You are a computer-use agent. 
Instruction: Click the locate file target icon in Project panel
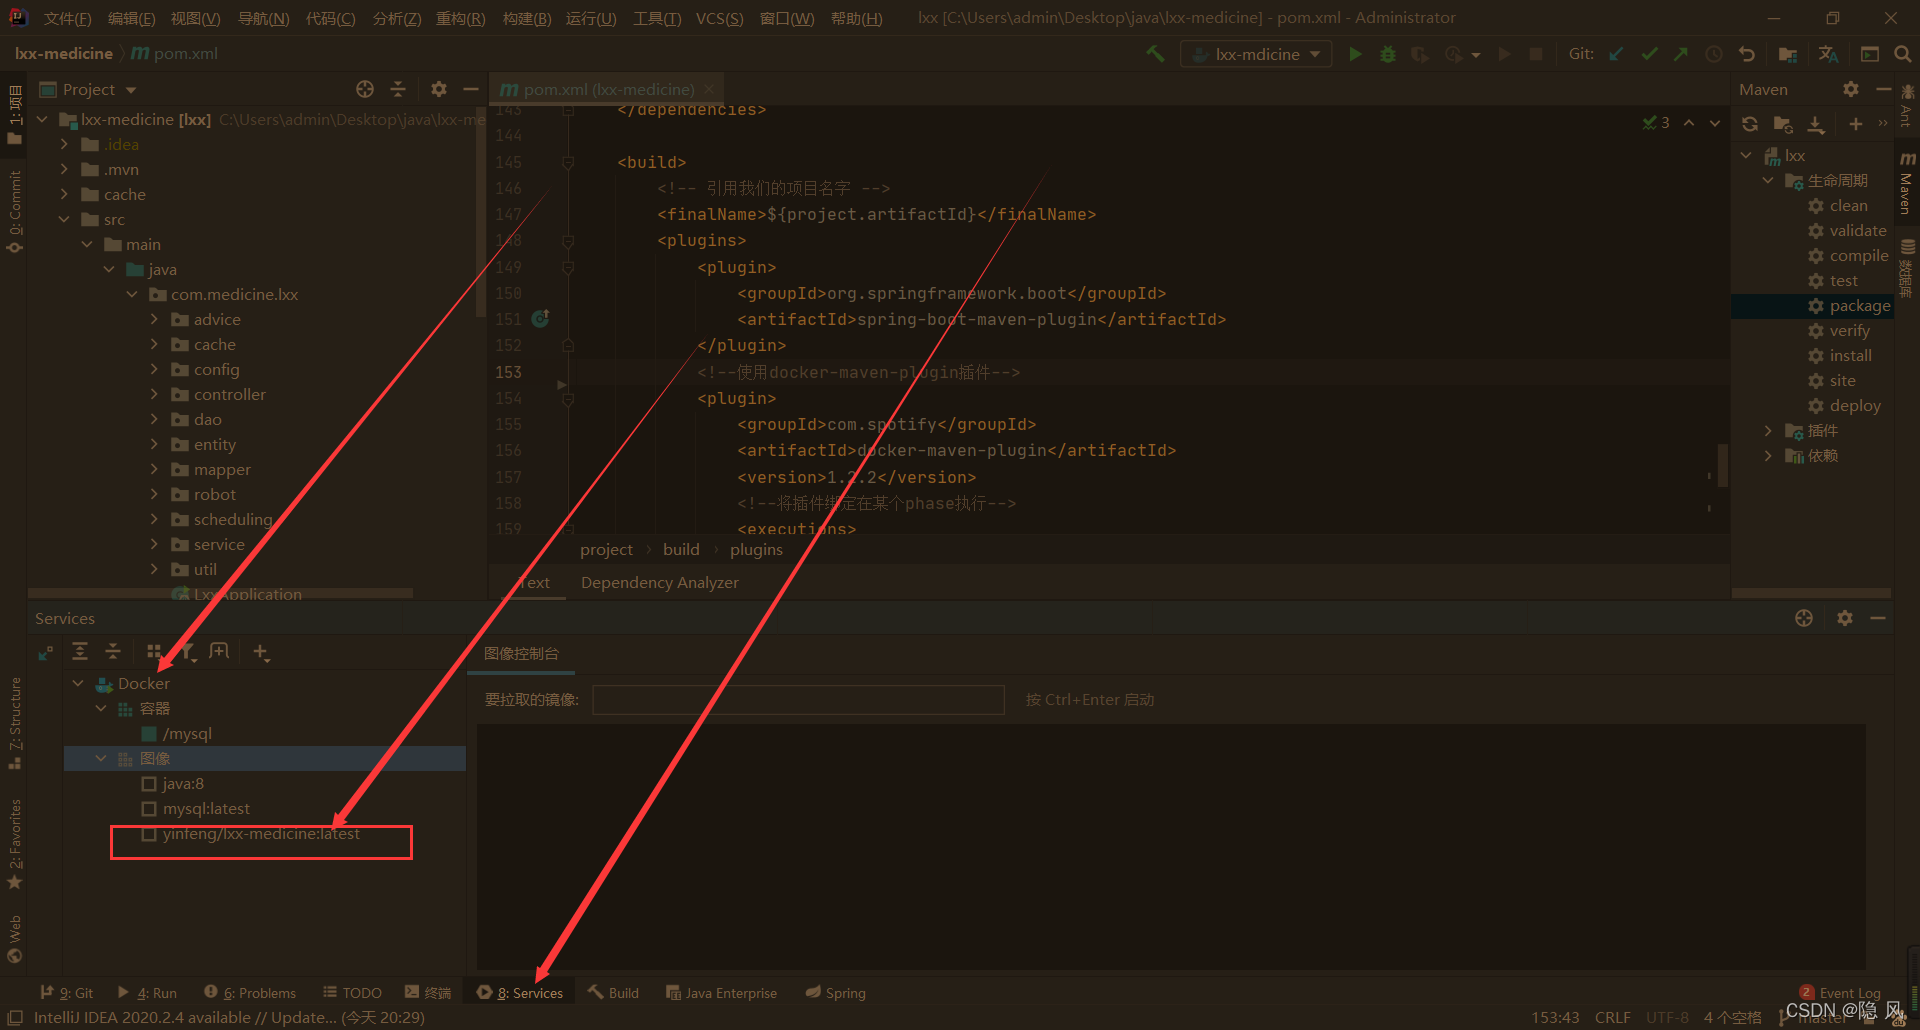365,89
